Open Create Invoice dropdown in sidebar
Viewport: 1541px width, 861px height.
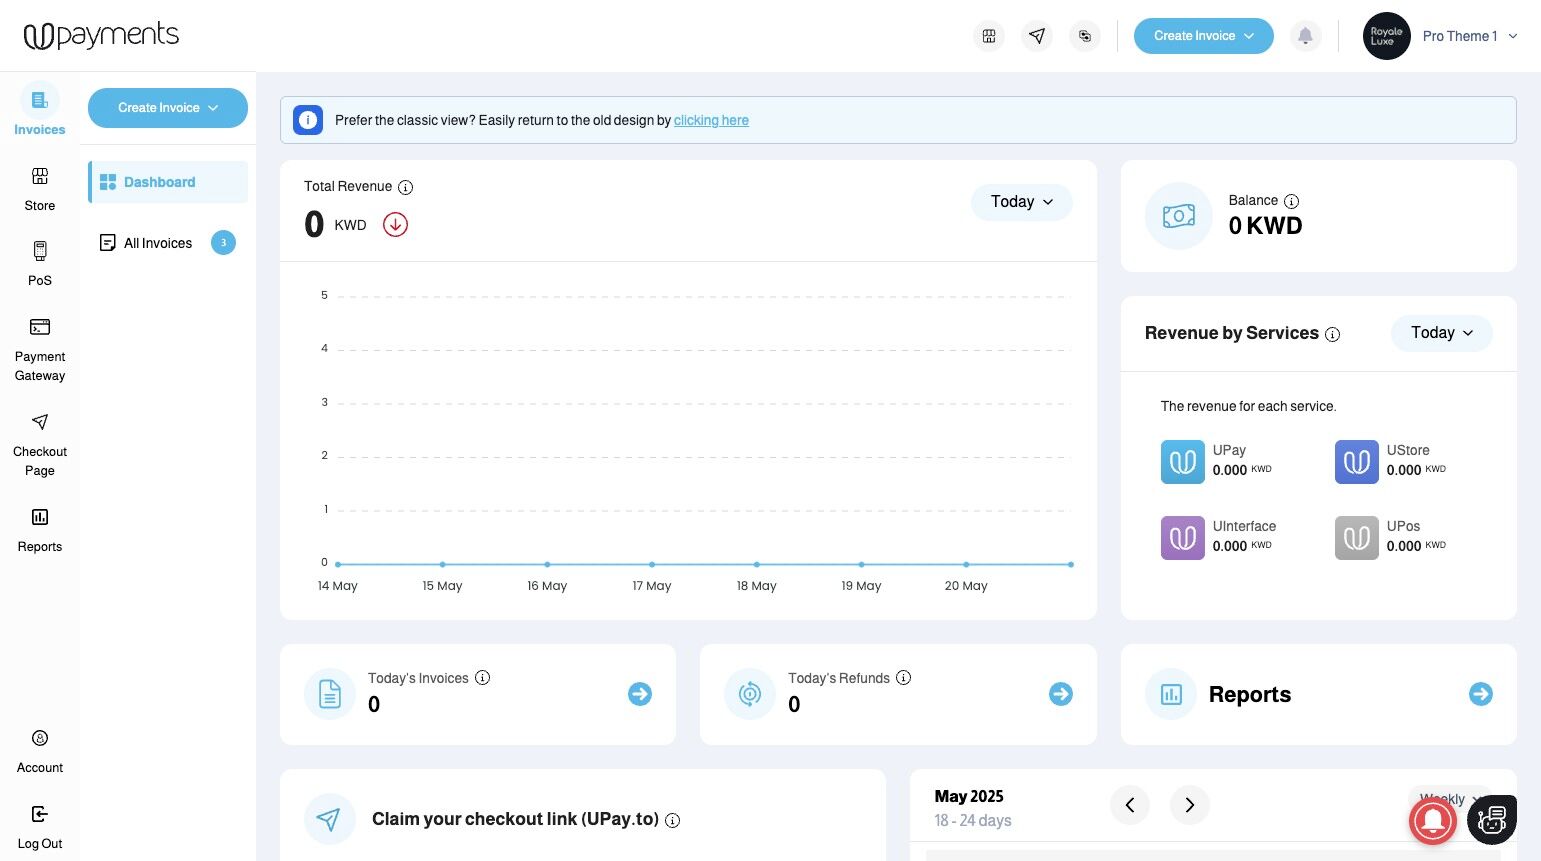point(168,108)
